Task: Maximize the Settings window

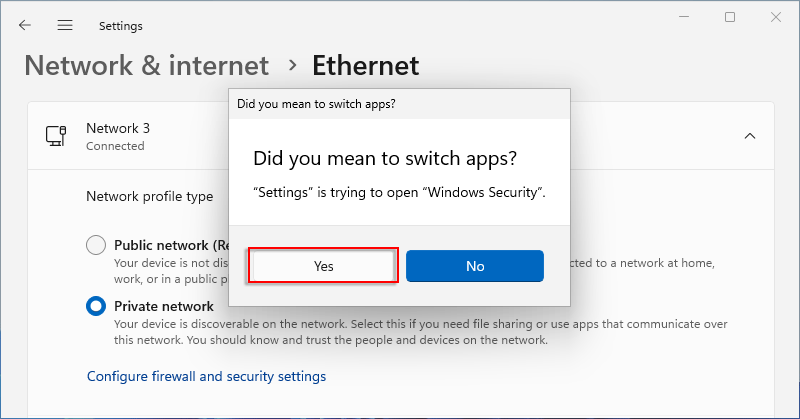Action: click(x=730, y=17)
